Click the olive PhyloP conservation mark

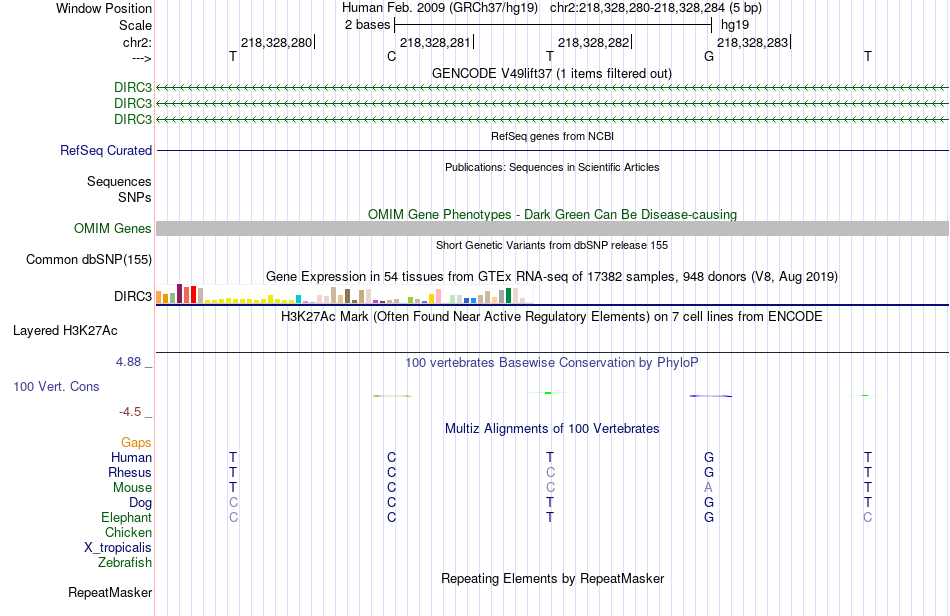coord(392,396)
